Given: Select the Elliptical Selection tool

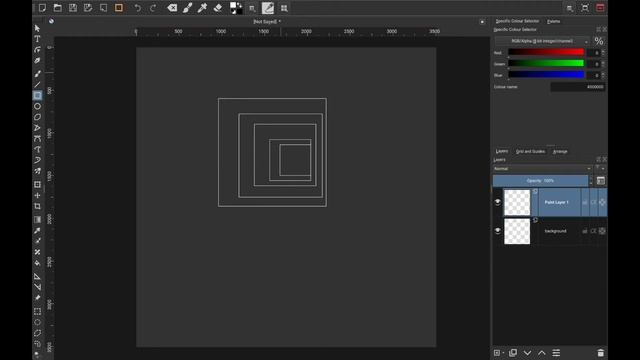Looking at the screenshot, I should click(37, 322).
